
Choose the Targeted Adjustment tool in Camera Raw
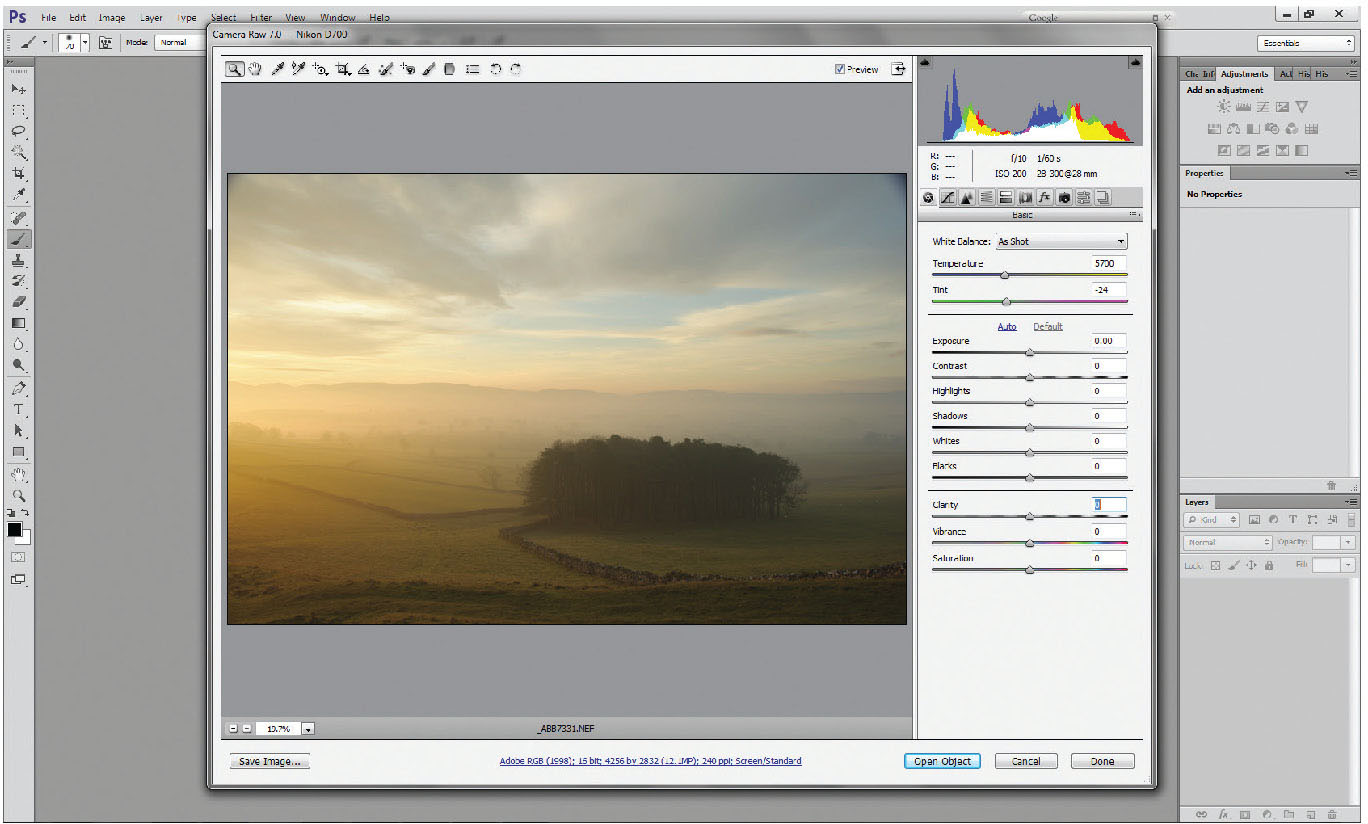click(x=320, y=69)
